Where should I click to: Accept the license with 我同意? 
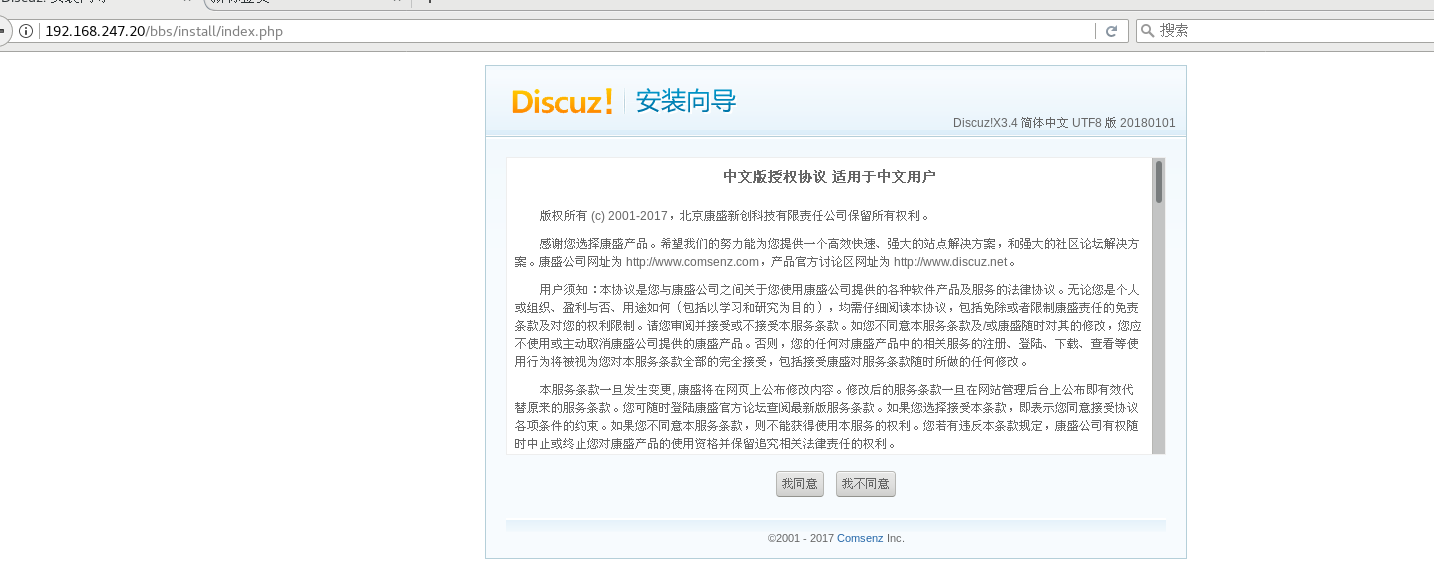800,484
